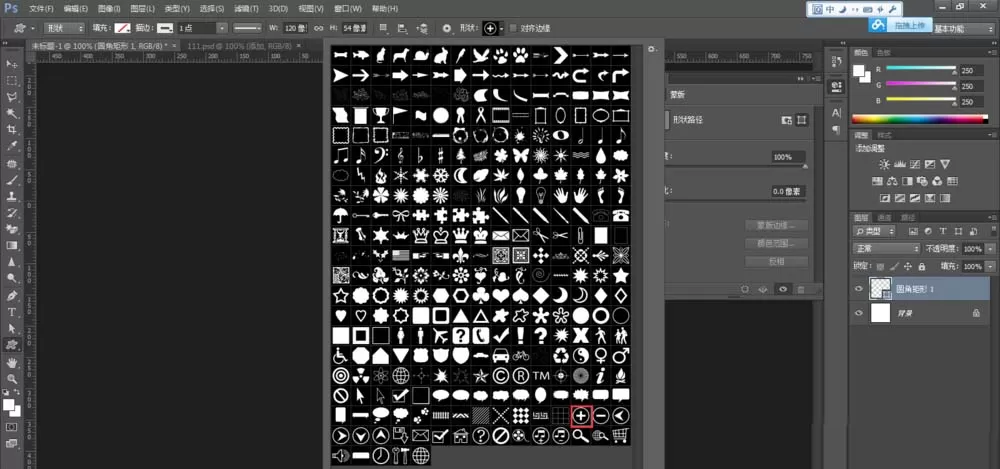Select the Move tool in left toolbar

click(11, 64)
